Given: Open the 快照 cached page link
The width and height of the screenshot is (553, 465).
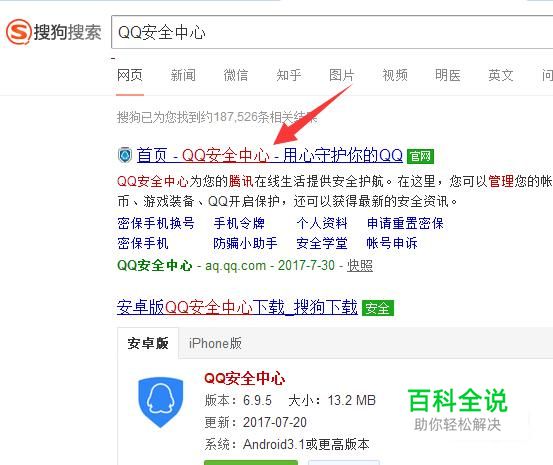Looking at the screenshot, I should pyautogui.click(x=360, y=265).
